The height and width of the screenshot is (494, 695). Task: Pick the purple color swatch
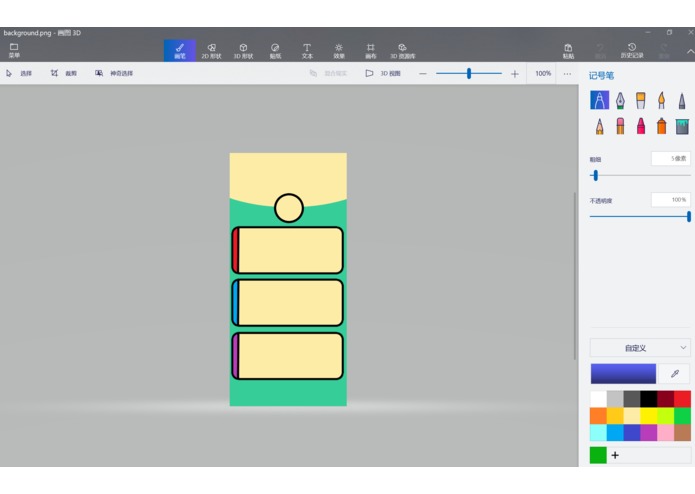649,432
